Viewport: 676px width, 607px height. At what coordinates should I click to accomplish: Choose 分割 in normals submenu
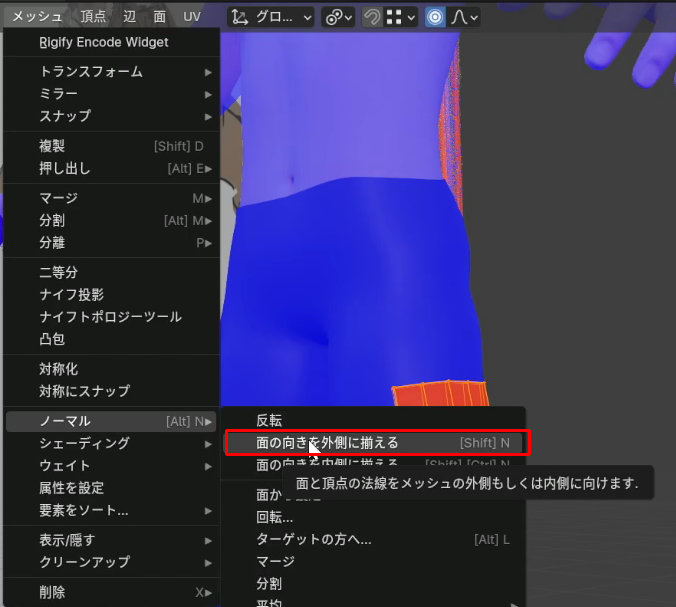pyautogui.click(x=373, y=584)
